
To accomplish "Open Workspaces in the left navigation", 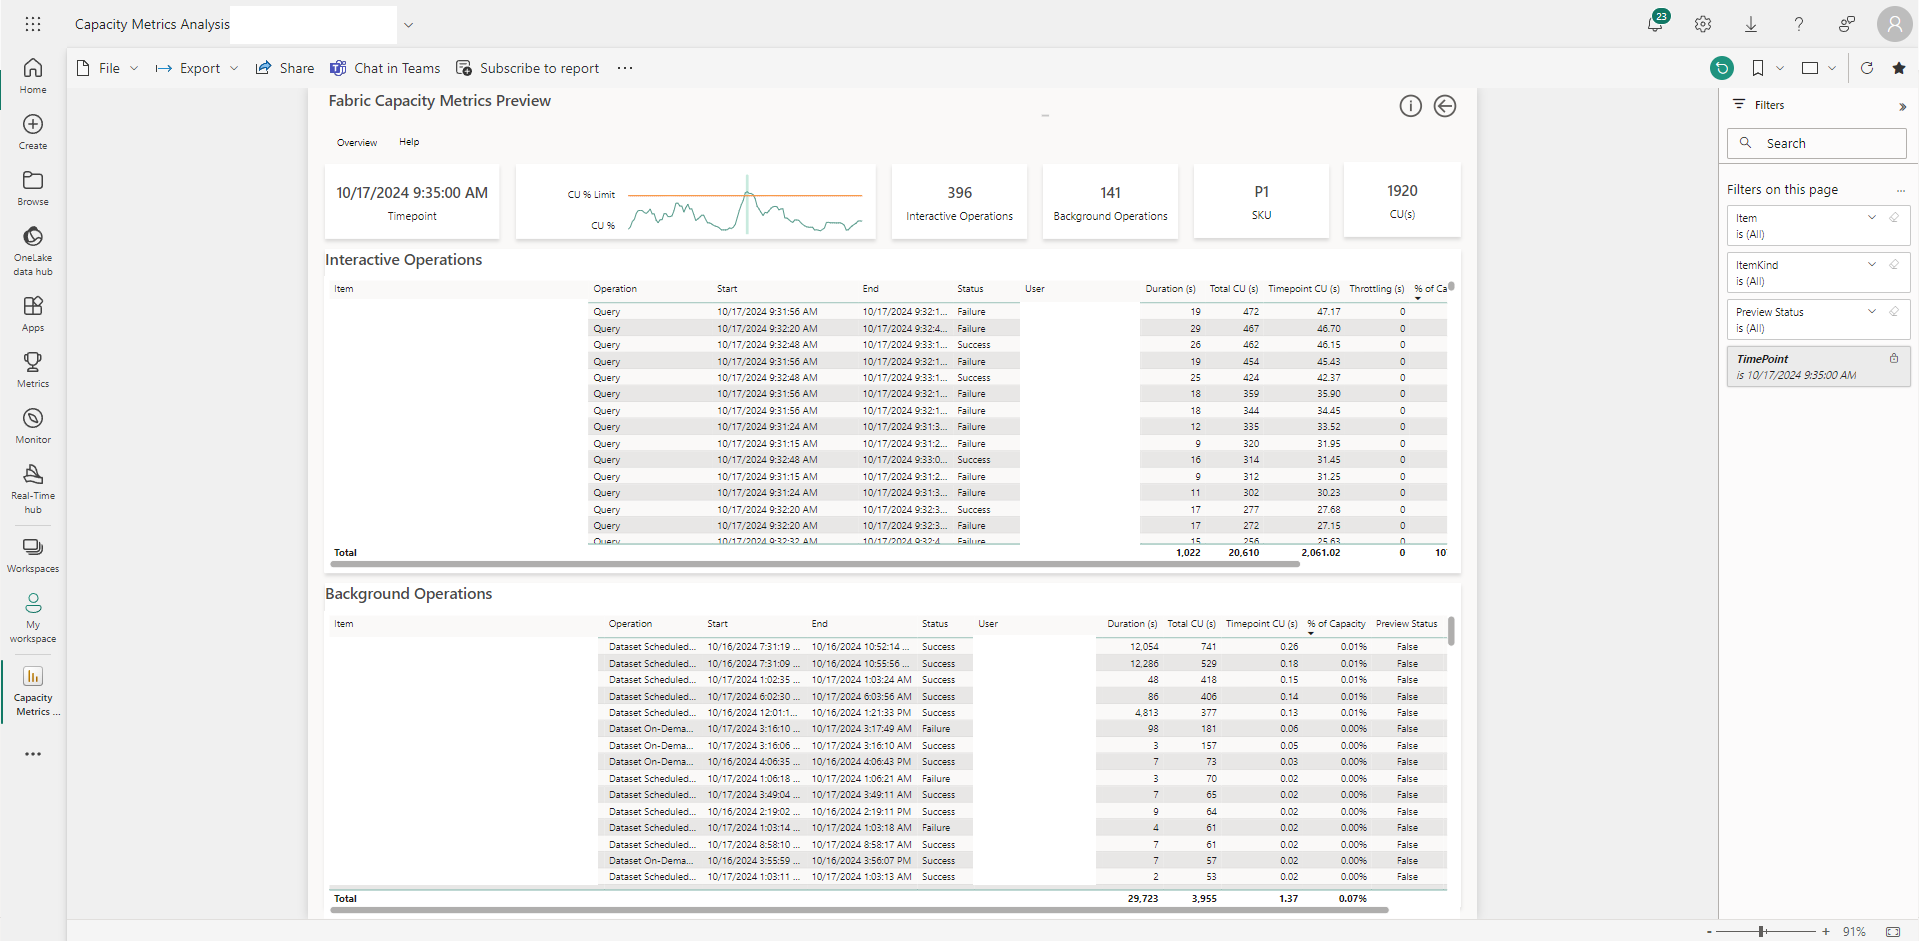I will (33, 555).
